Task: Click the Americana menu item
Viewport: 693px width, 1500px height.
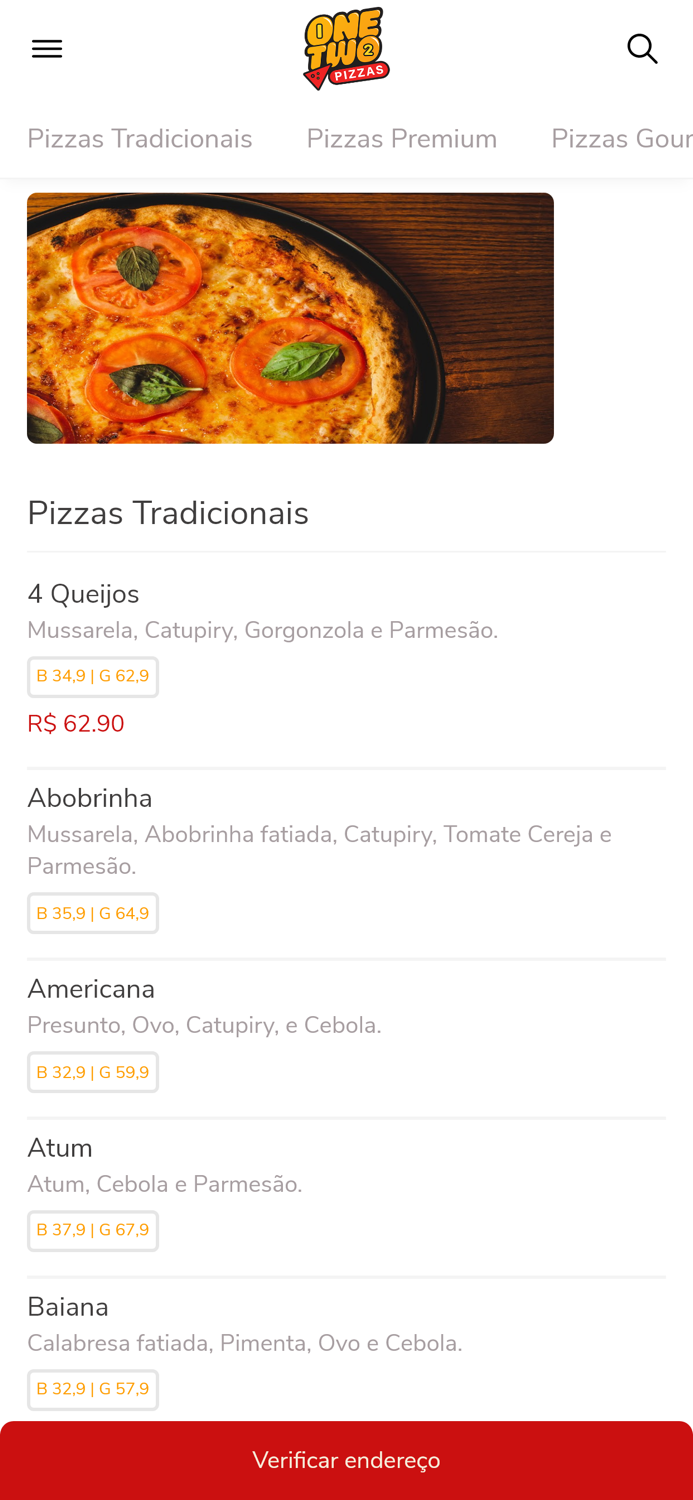Action: coord(91,988)
